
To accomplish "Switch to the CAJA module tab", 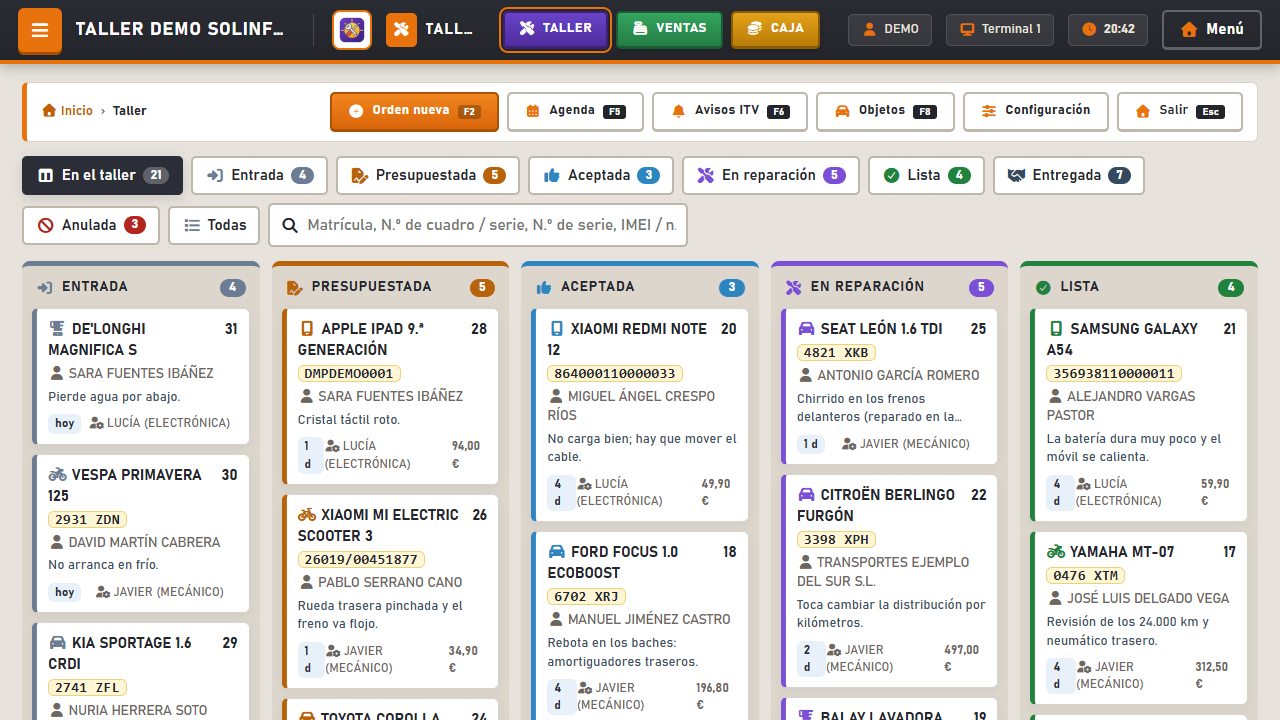I will click(x=775, y=29).
